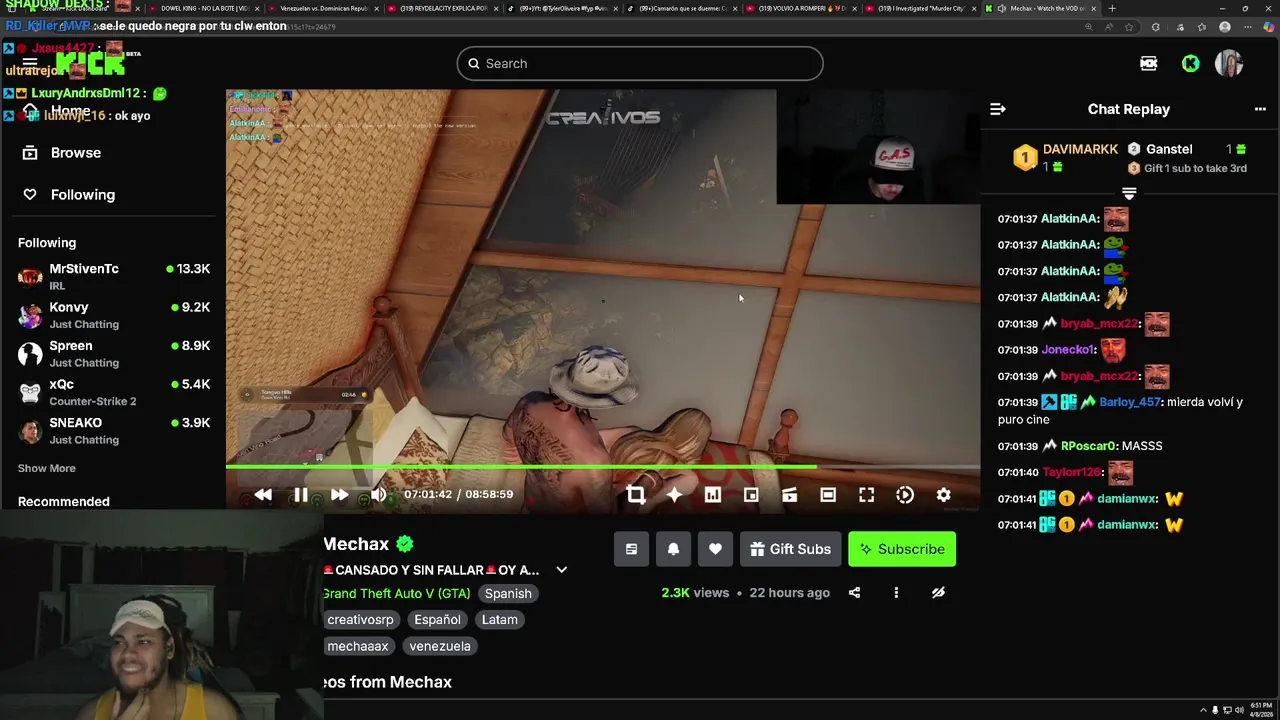Collapse the Chat Replay panel
The image size is (1280, 720).
click(997, 109)
